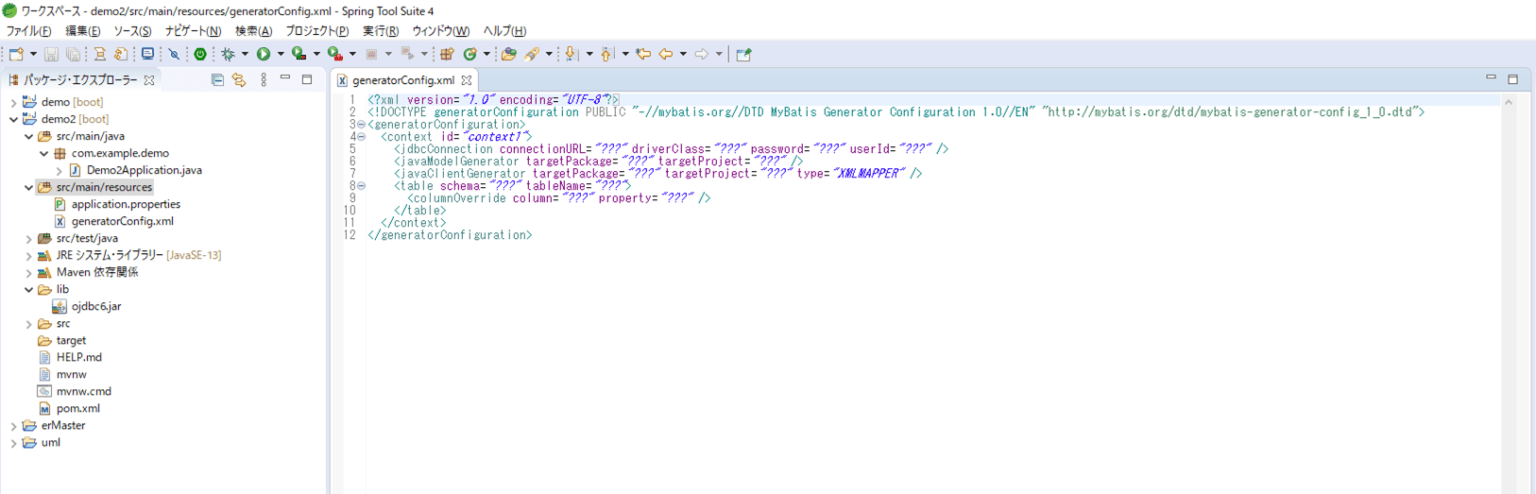Toggle code folding for the table element
Image resolution: width=1536 pixels, height=494 pixels.
coord(361,185)
